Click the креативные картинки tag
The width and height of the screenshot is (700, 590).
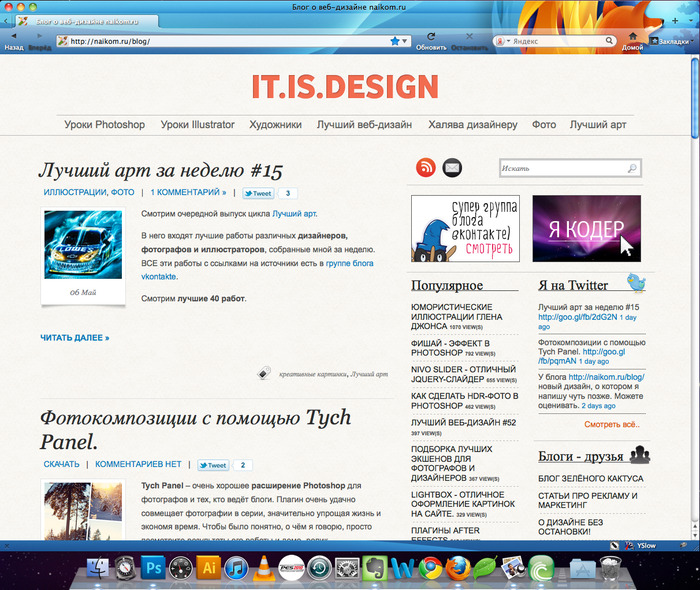pos(312,374)
